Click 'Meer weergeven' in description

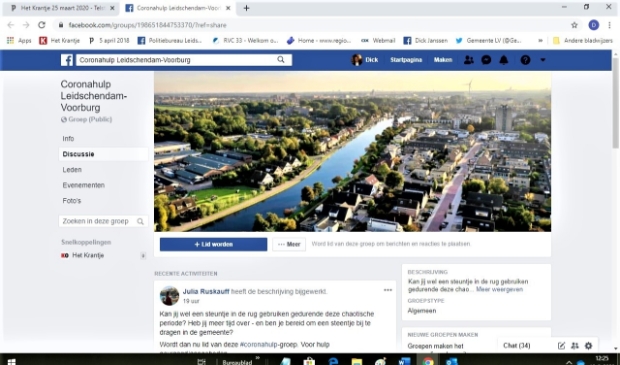click(499, 289)
